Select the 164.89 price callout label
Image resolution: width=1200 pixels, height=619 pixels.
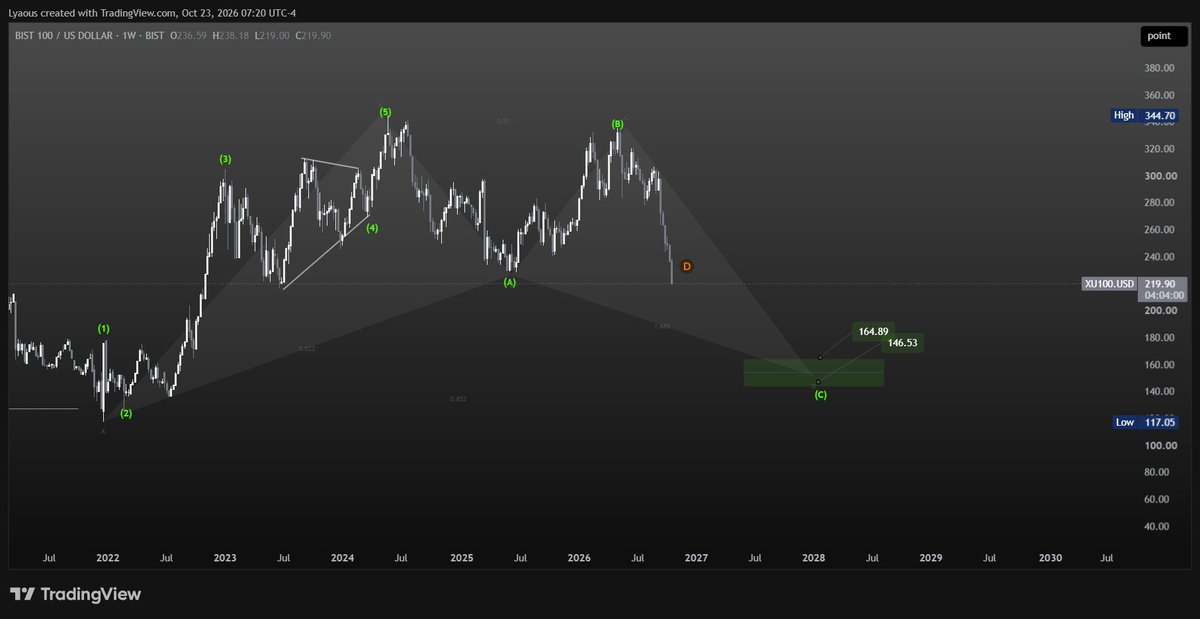[873, 330]
